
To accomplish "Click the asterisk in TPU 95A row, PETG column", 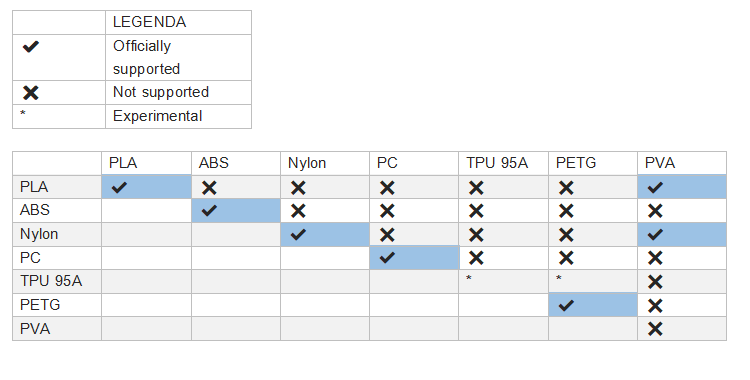I will coord(559,278).
